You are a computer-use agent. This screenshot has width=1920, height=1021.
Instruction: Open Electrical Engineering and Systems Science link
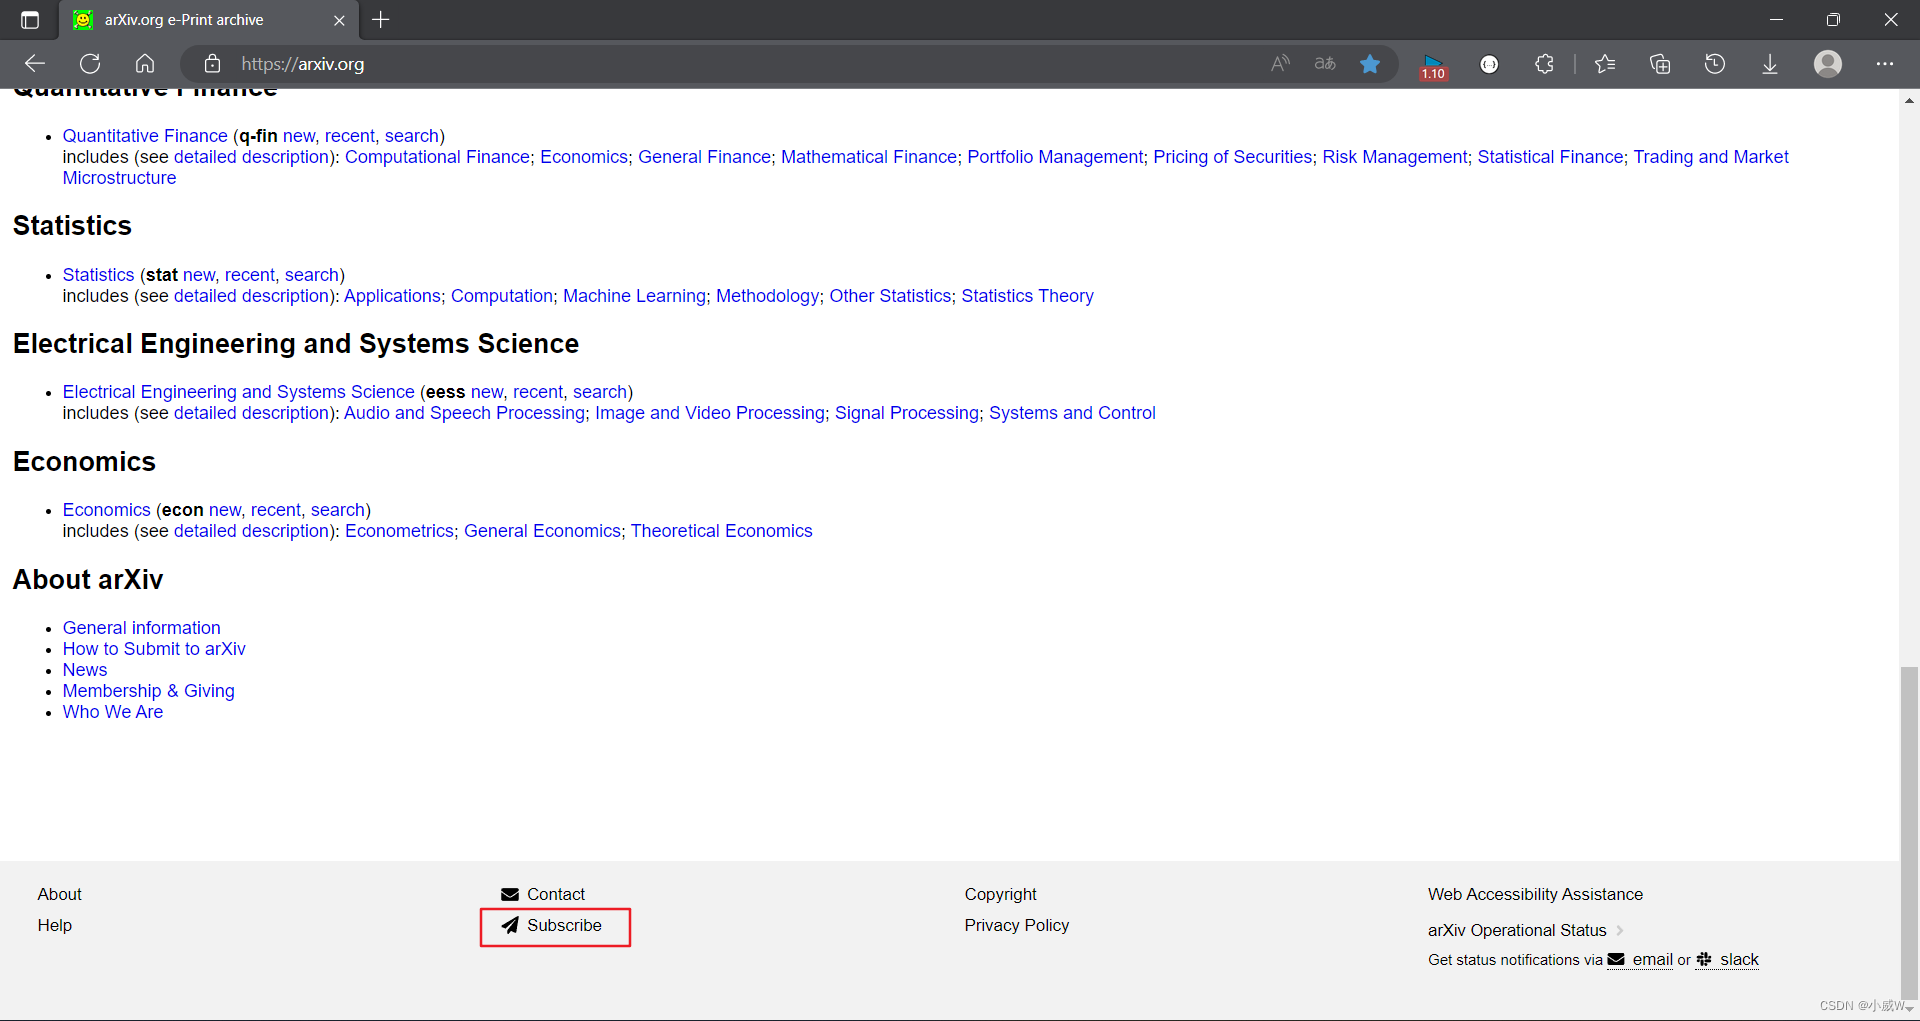click(x=238, y=392)
